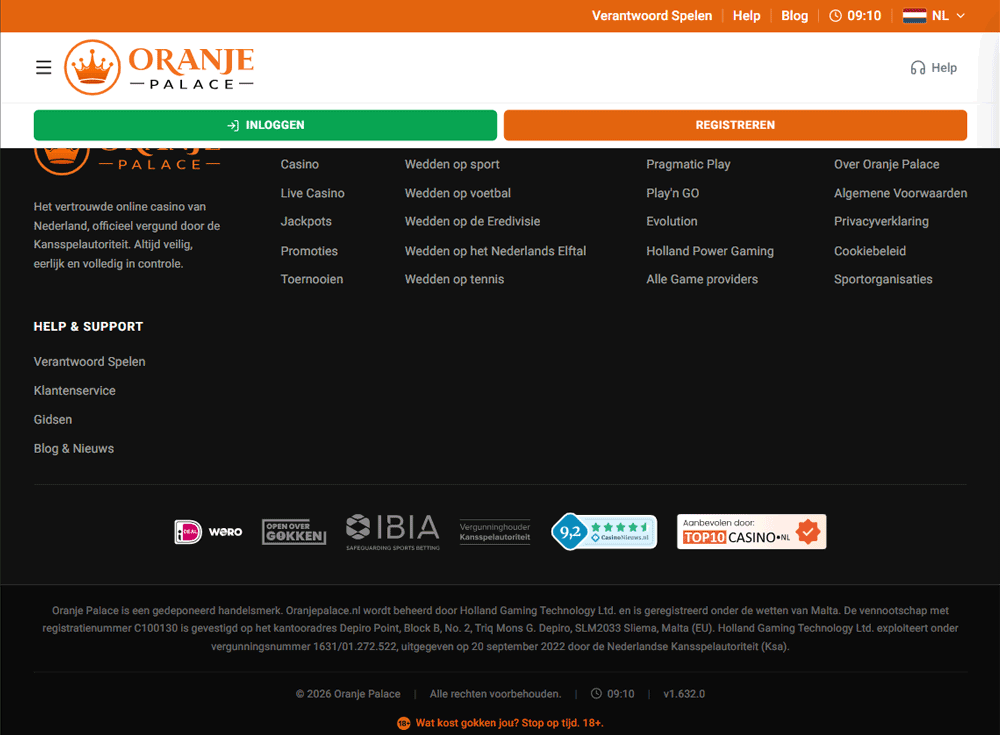Open Wedden op sport link
Image resolution: width=1000 pixels, height=735 pixels.
point(452,164)
